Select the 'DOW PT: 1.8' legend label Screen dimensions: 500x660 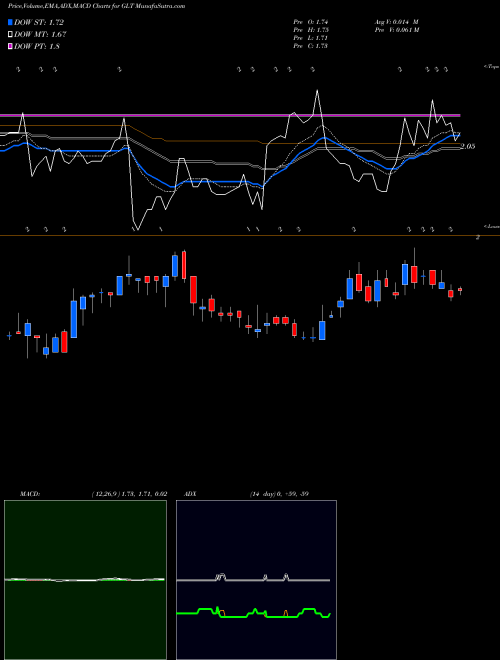[x=37, y=46]
